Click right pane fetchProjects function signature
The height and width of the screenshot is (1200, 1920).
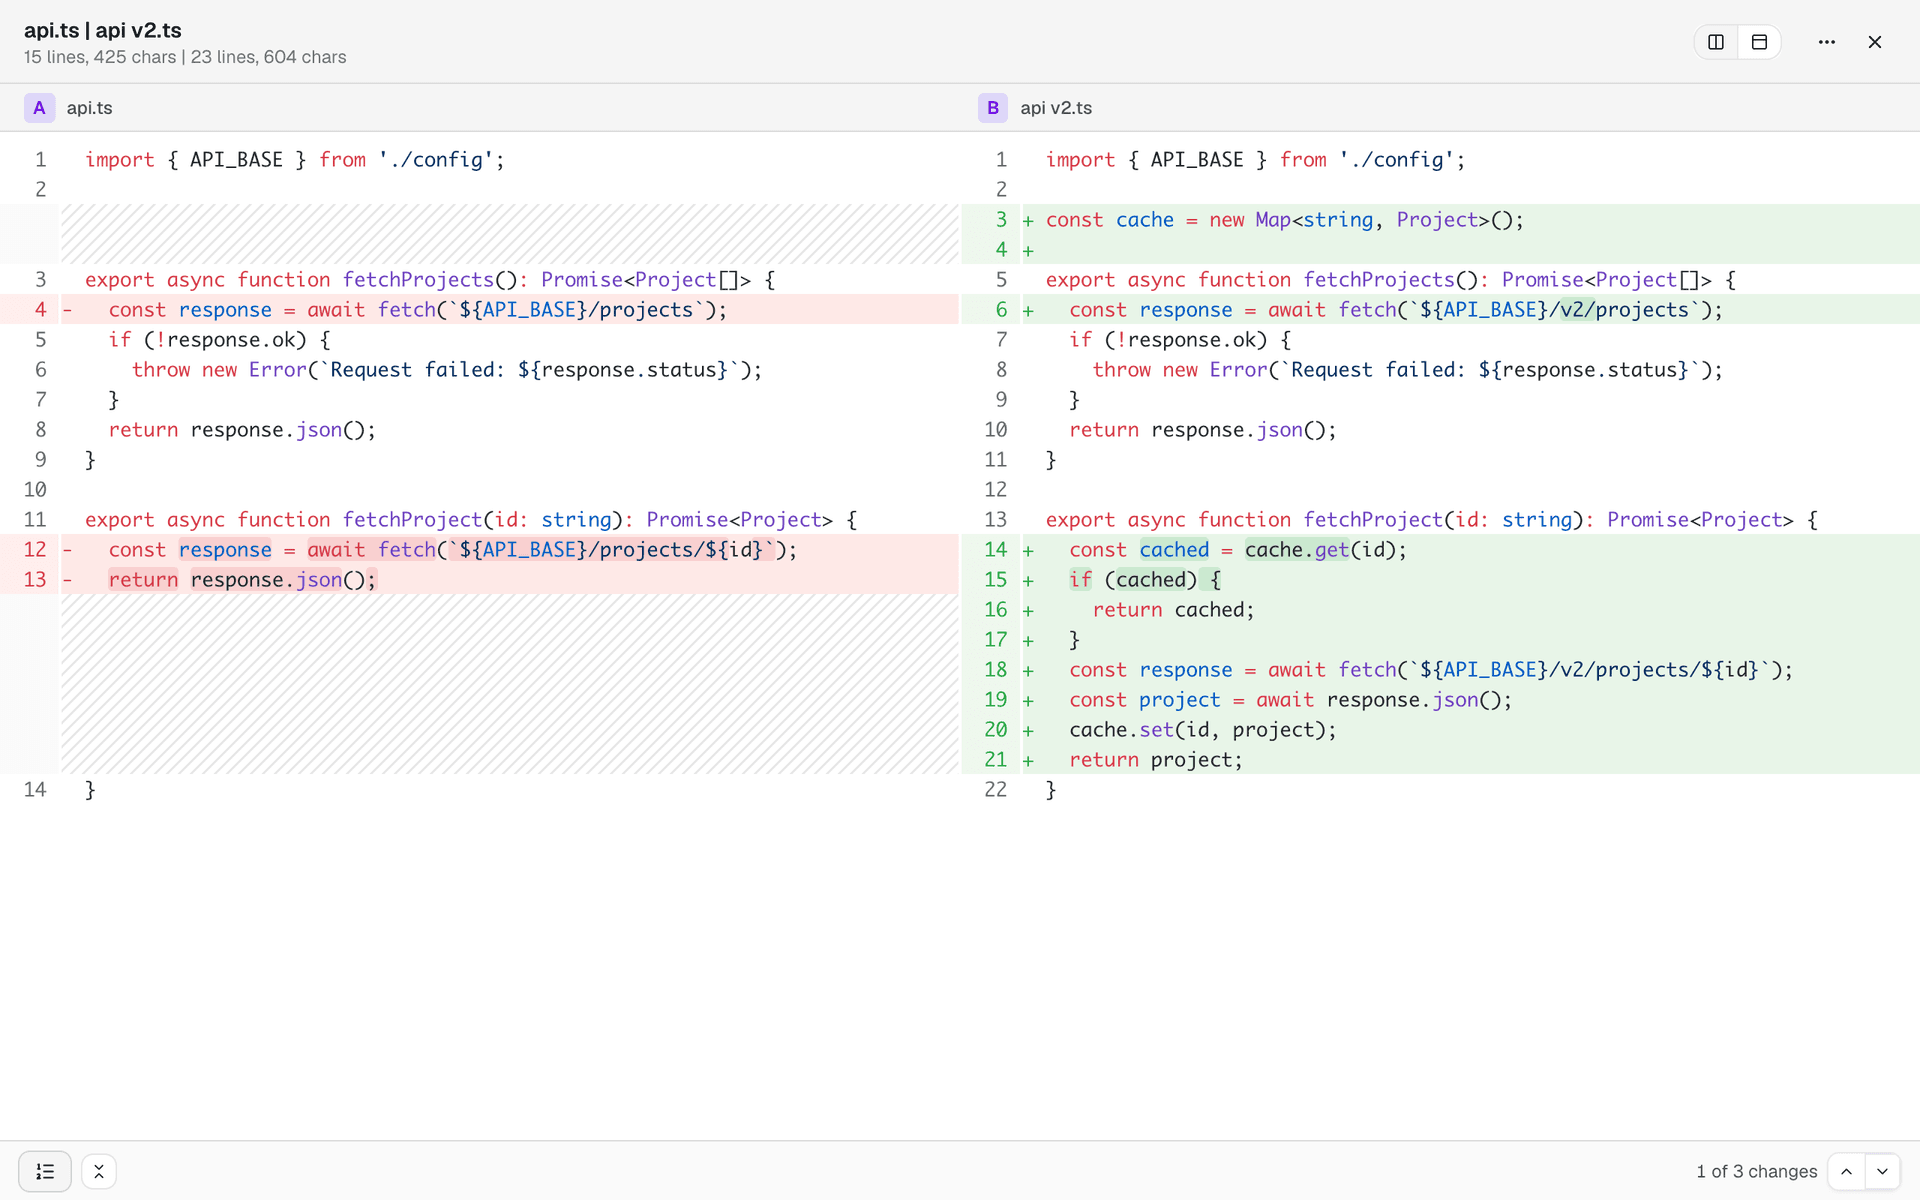[x=1391, y=280]
